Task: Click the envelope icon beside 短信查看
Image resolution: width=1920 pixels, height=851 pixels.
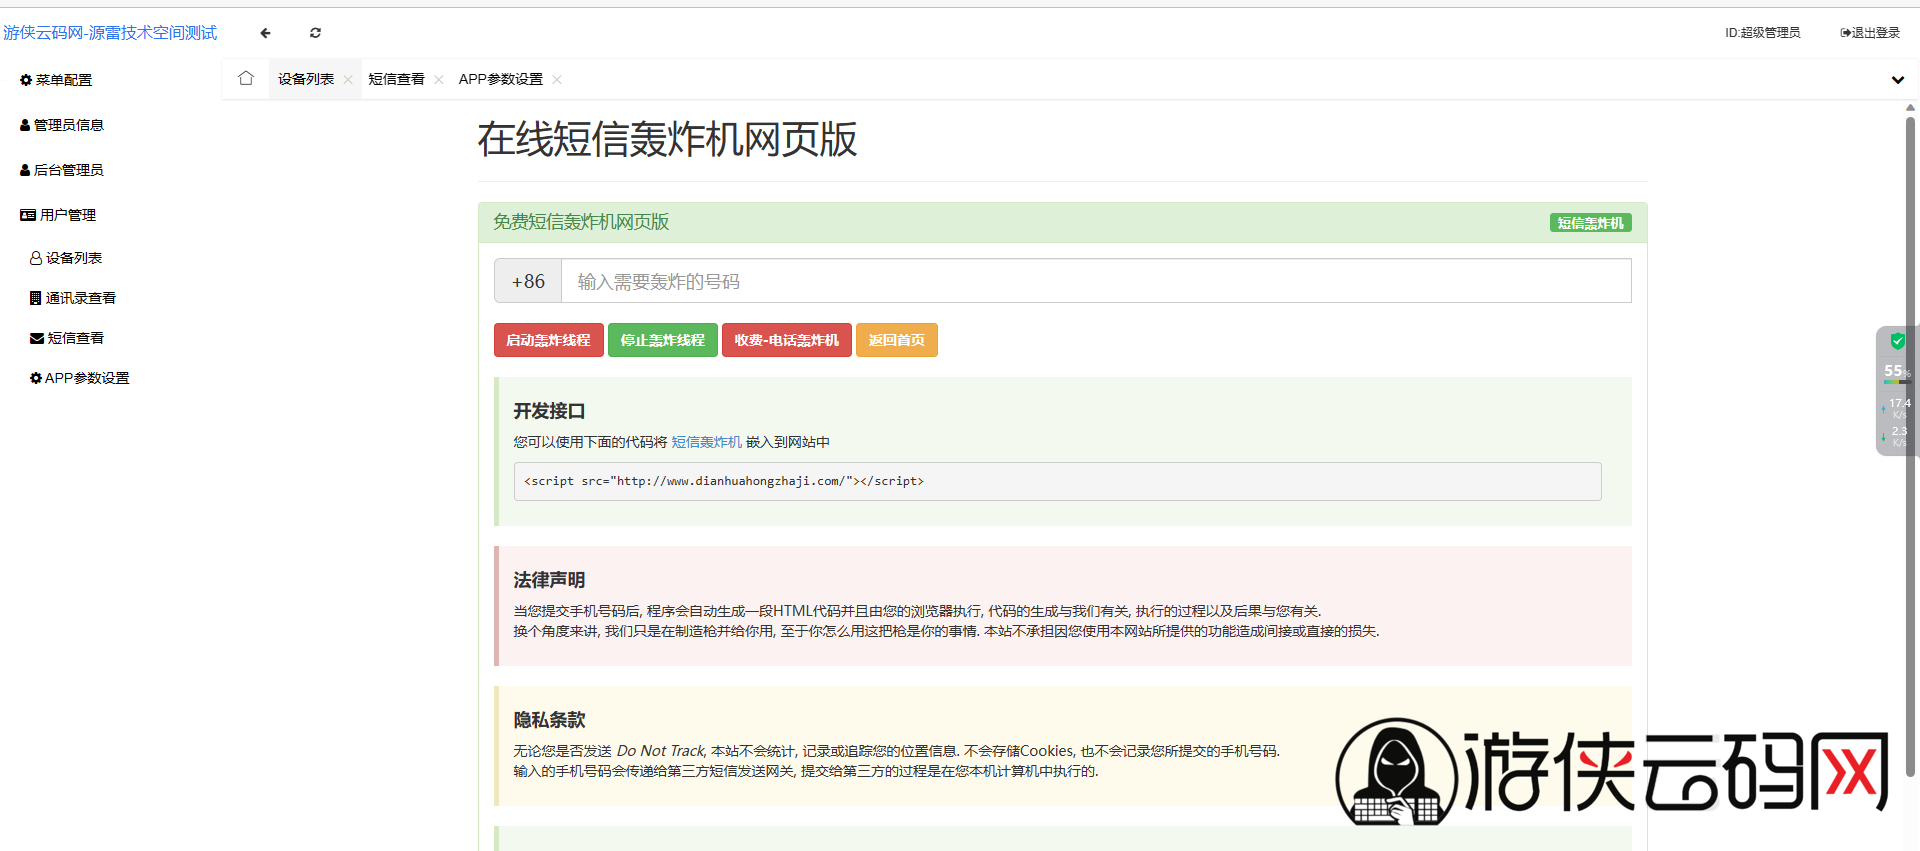Action: pos(37,338)
